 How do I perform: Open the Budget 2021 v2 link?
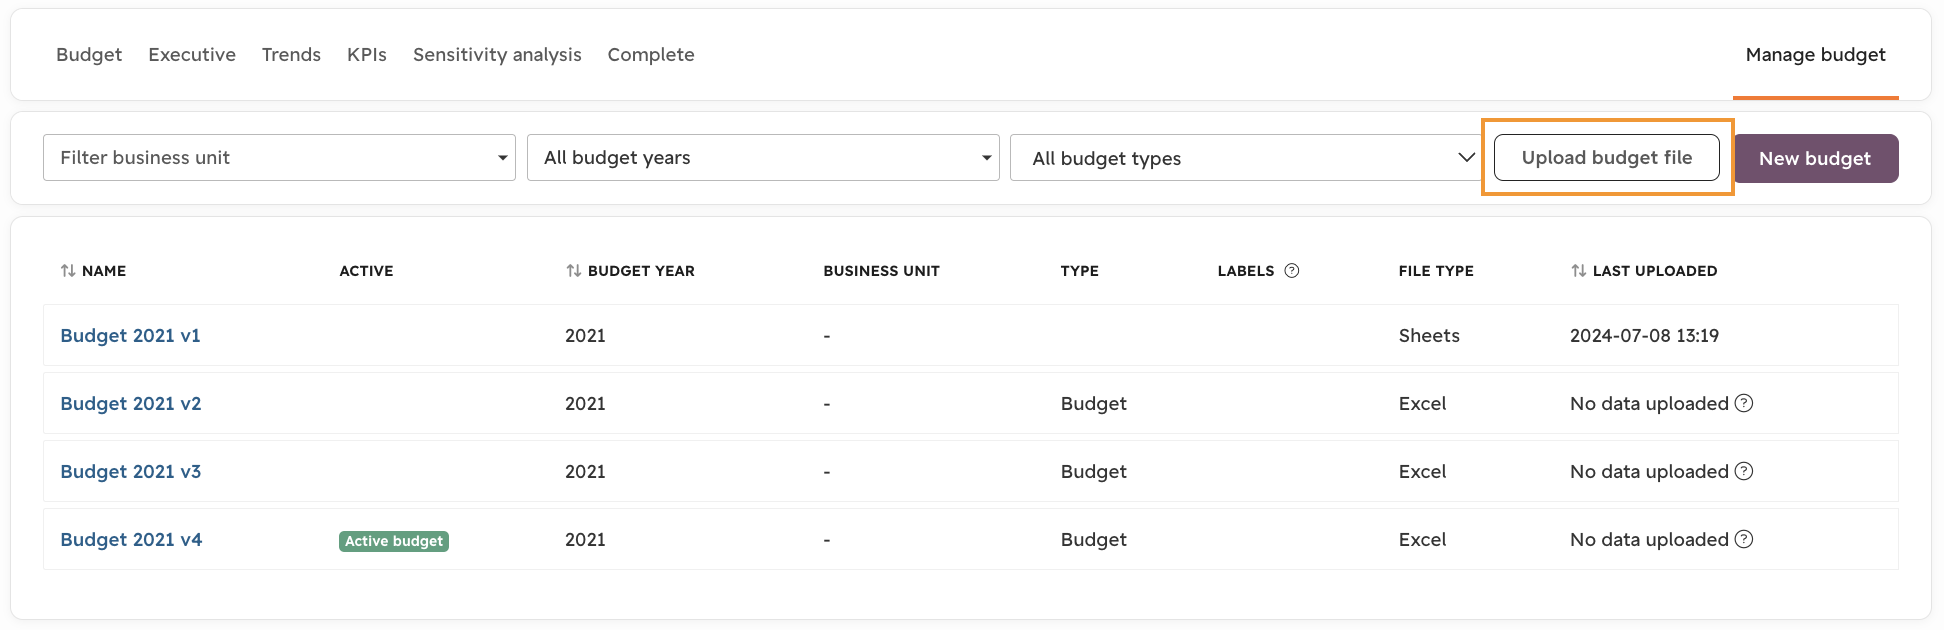point(131,404)
